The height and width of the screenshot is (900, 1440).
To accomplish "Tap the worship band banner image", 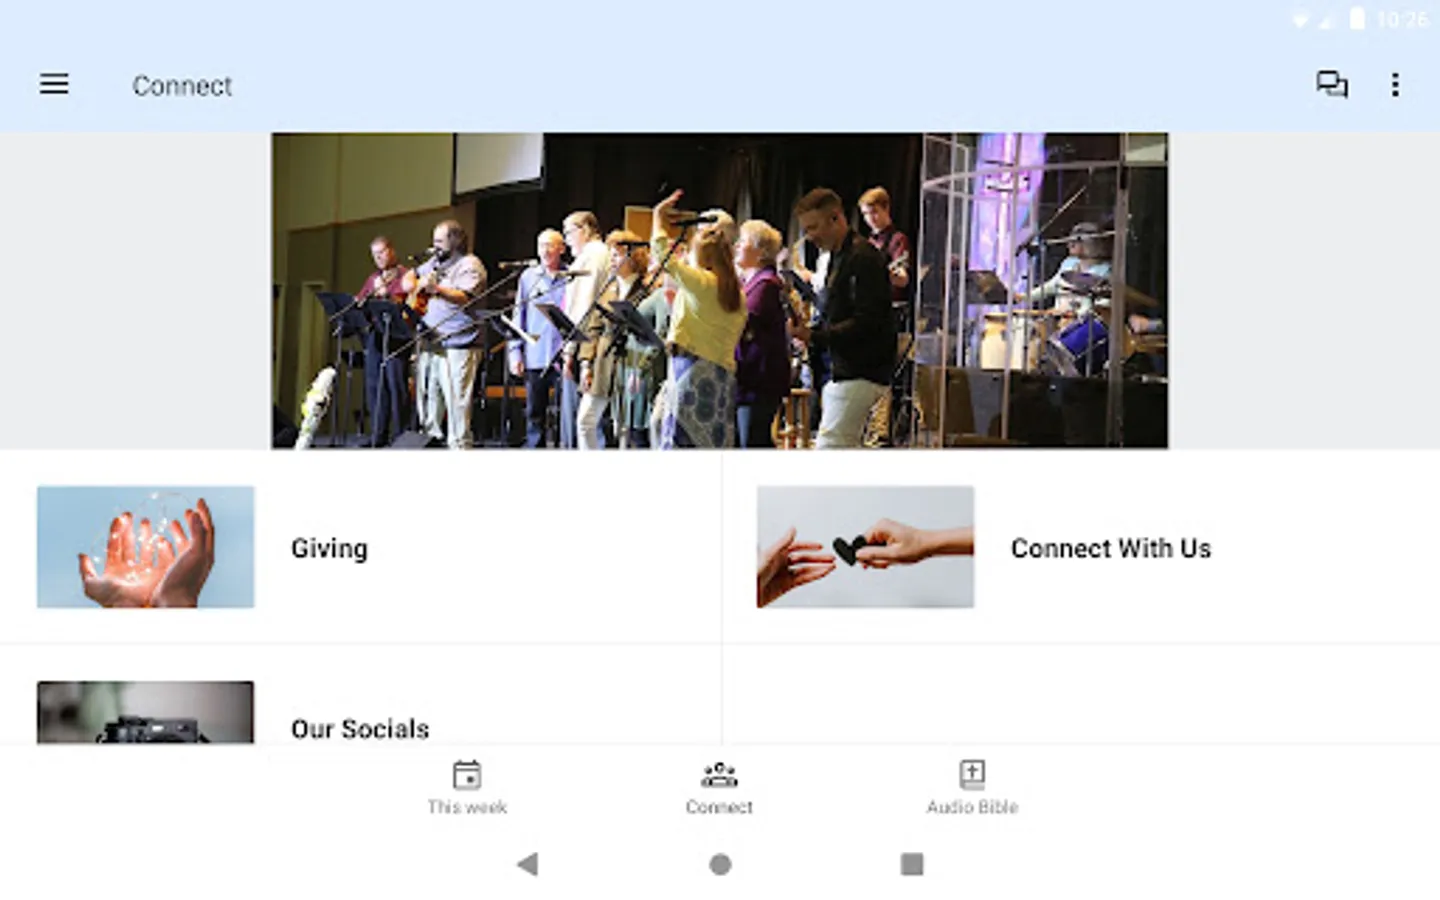I will [x=720, y=291].
